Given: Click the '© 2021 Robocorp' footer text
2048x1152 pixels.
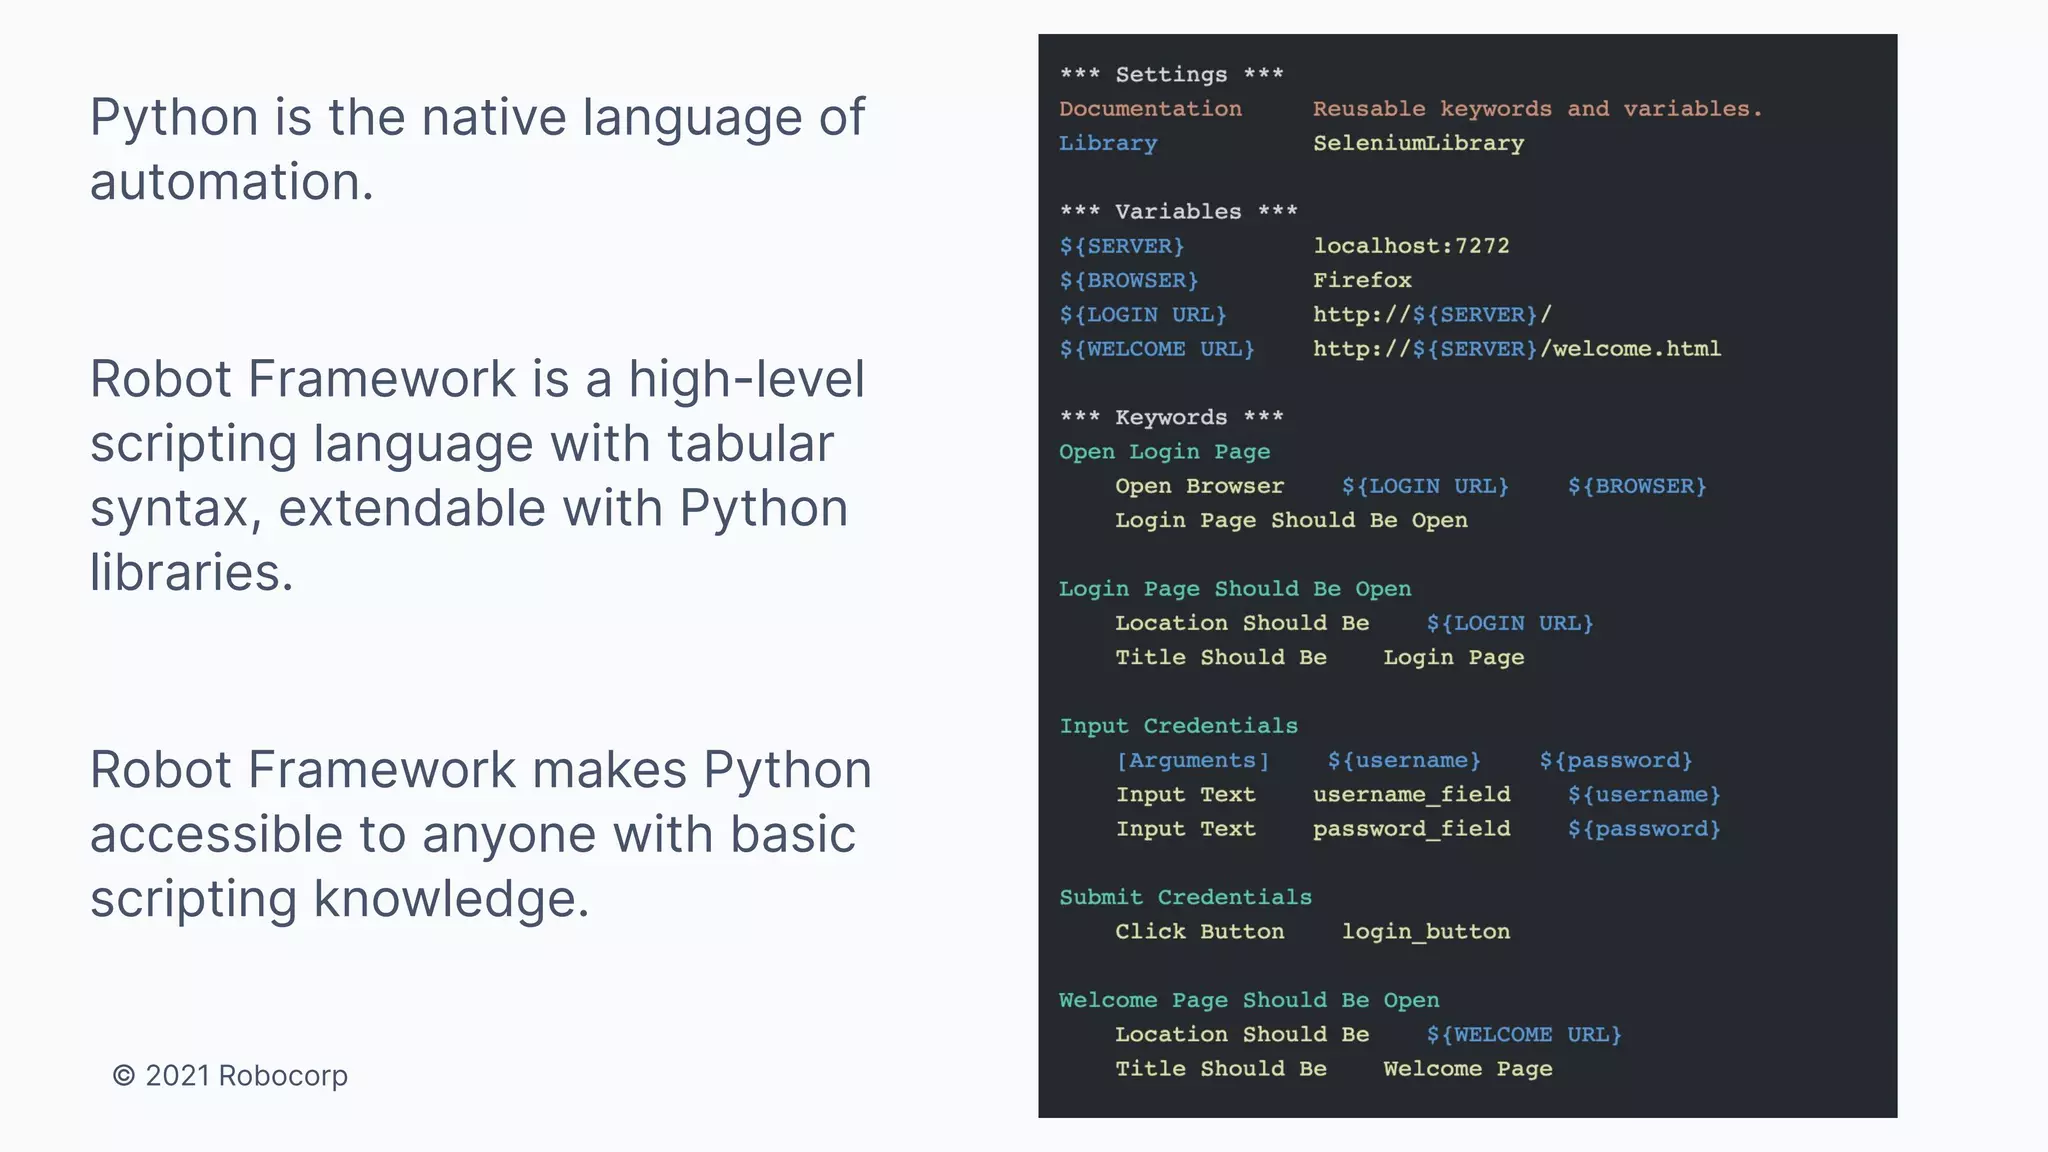Looking at the screenshot, I should pos(231,1076).
